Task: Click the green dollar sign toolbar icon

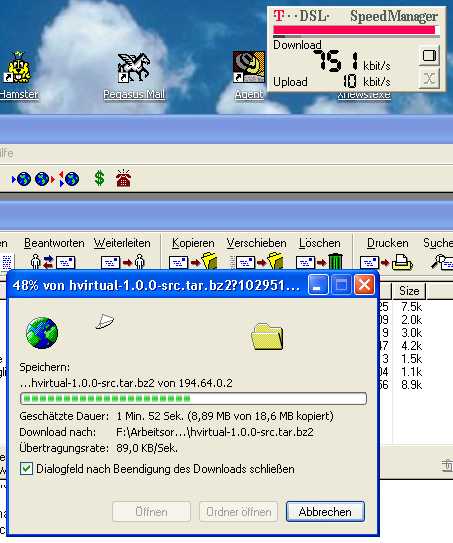Action: click(99, 178)
